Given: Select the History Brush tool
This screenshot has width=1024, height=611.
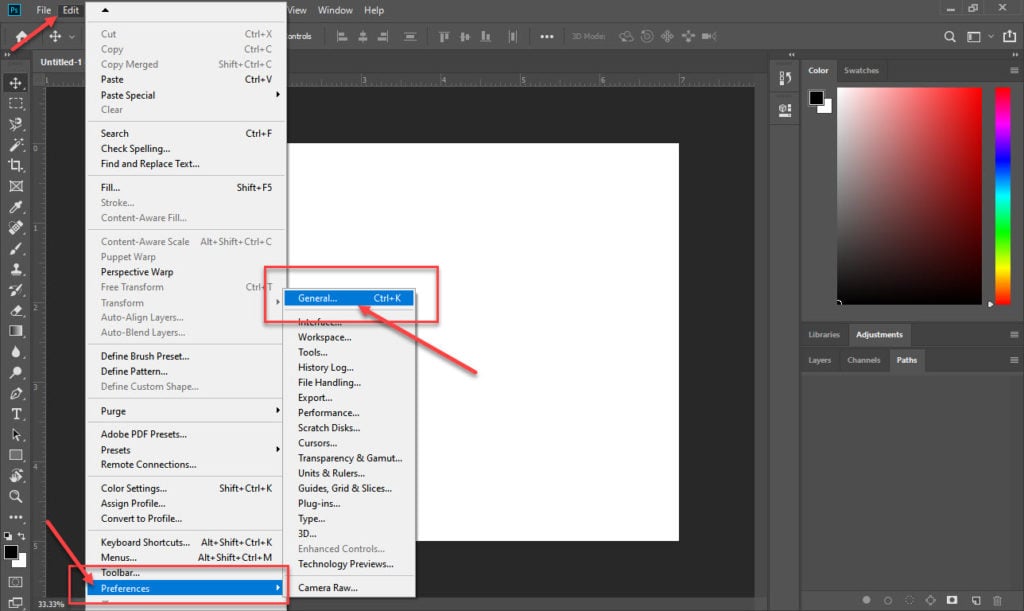Looking at the screenshot, I should pos(16,290).
